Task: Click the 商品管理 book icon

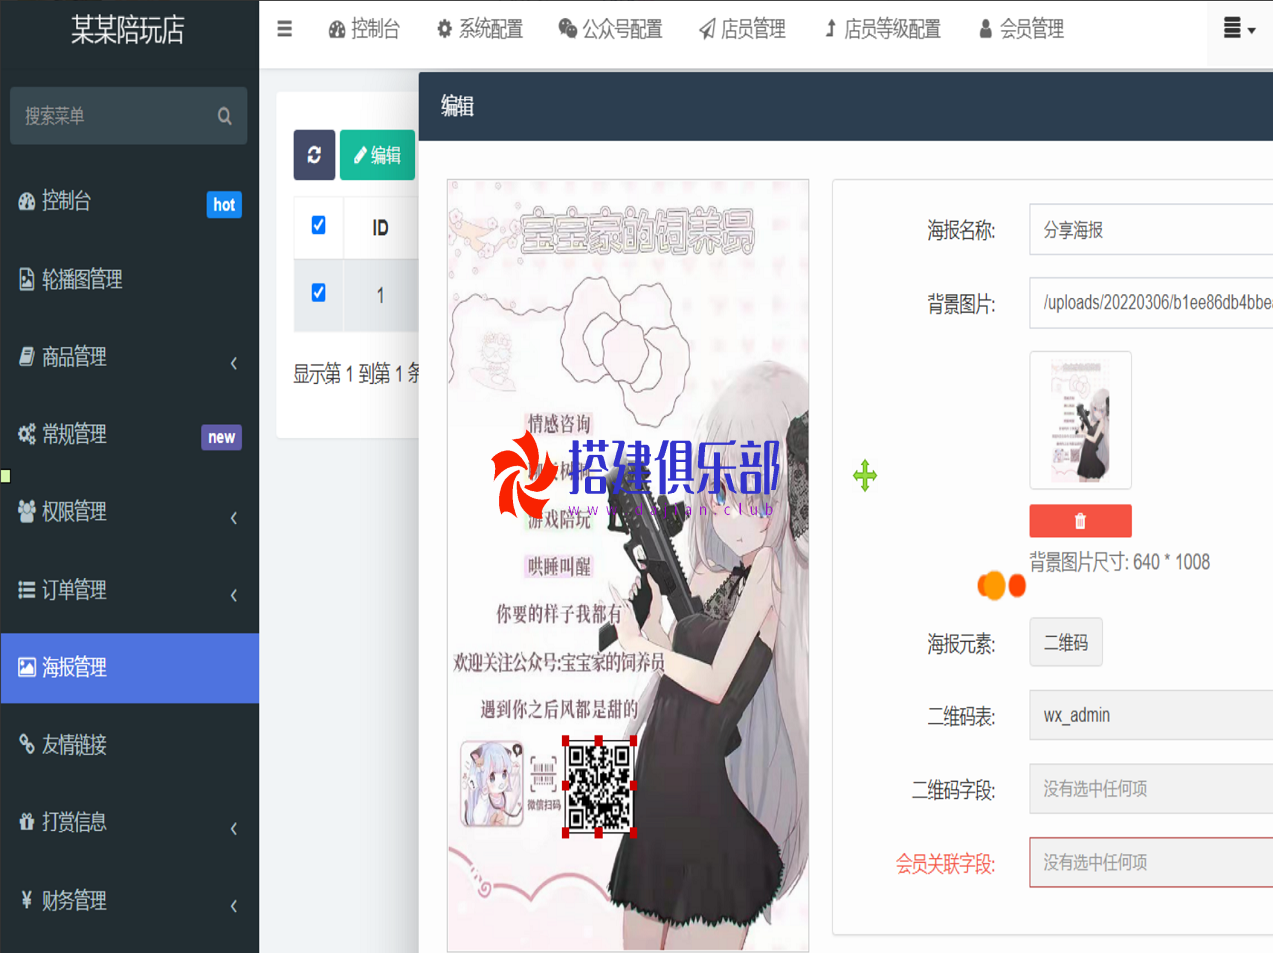Action: (27, 356)
